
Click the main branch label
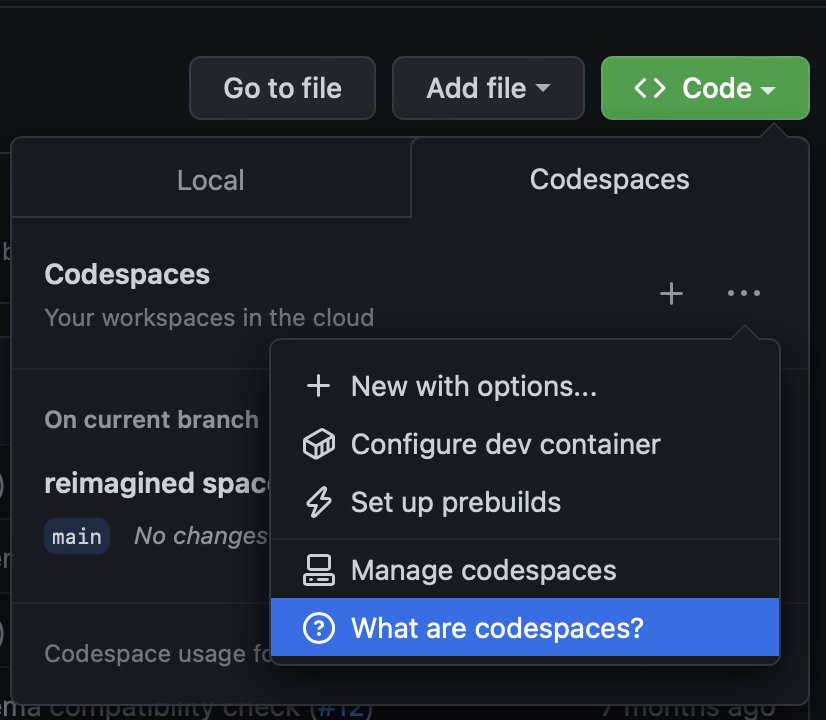tap(77, 536)
